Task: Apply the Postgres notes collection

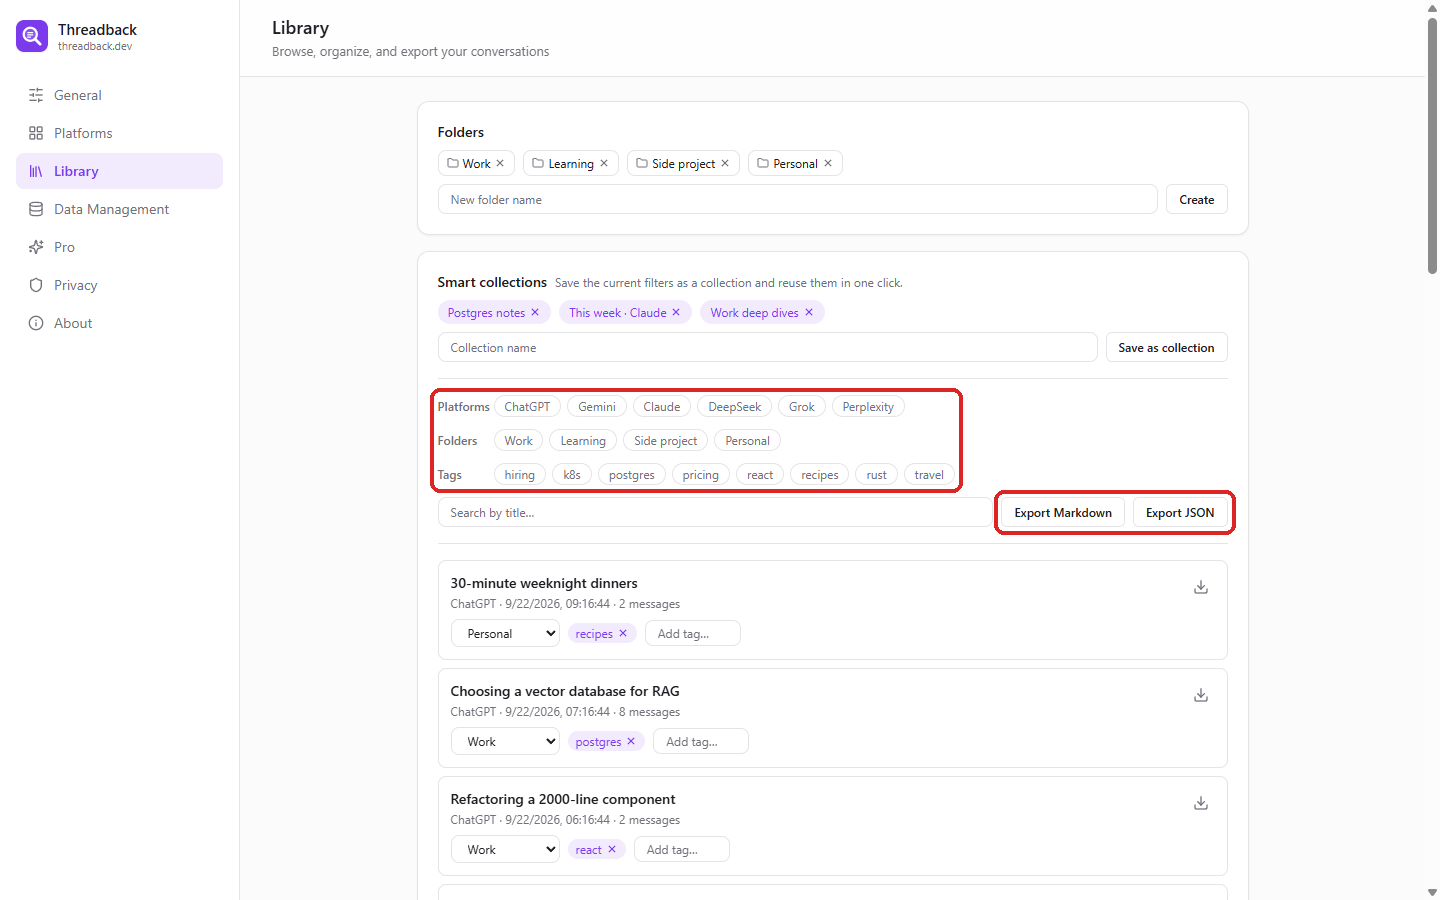Action: [486, 312]
